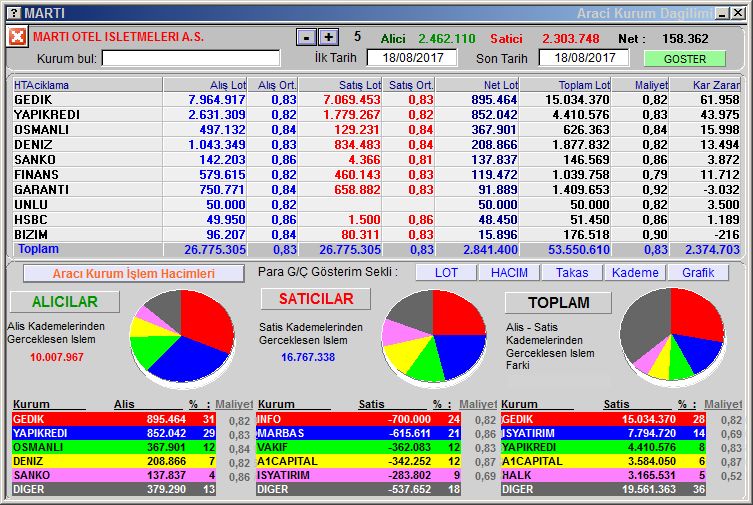Click blue ISYATIRIM 7.794.720 total row
Image resolution: width=753 pixels, height=505 pixels.
click(604, 433)
